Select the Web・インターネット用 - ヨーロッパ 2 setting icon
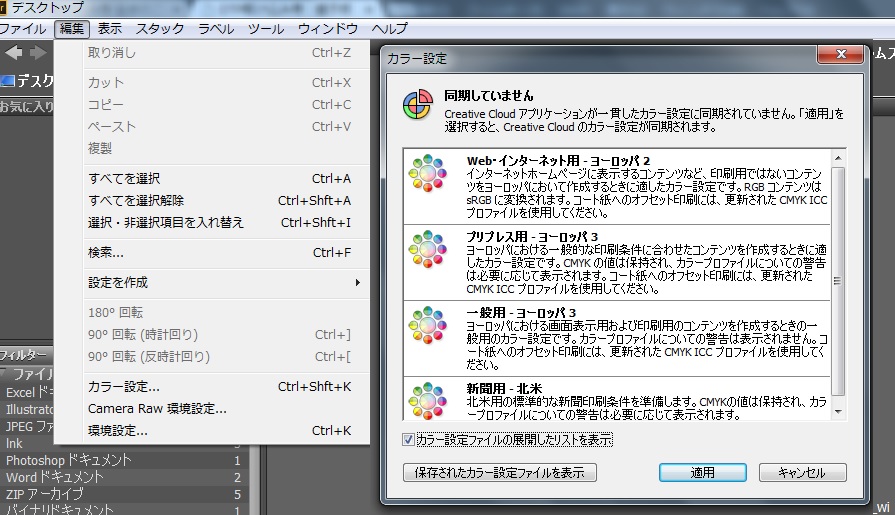 click(x=428, y=173)
